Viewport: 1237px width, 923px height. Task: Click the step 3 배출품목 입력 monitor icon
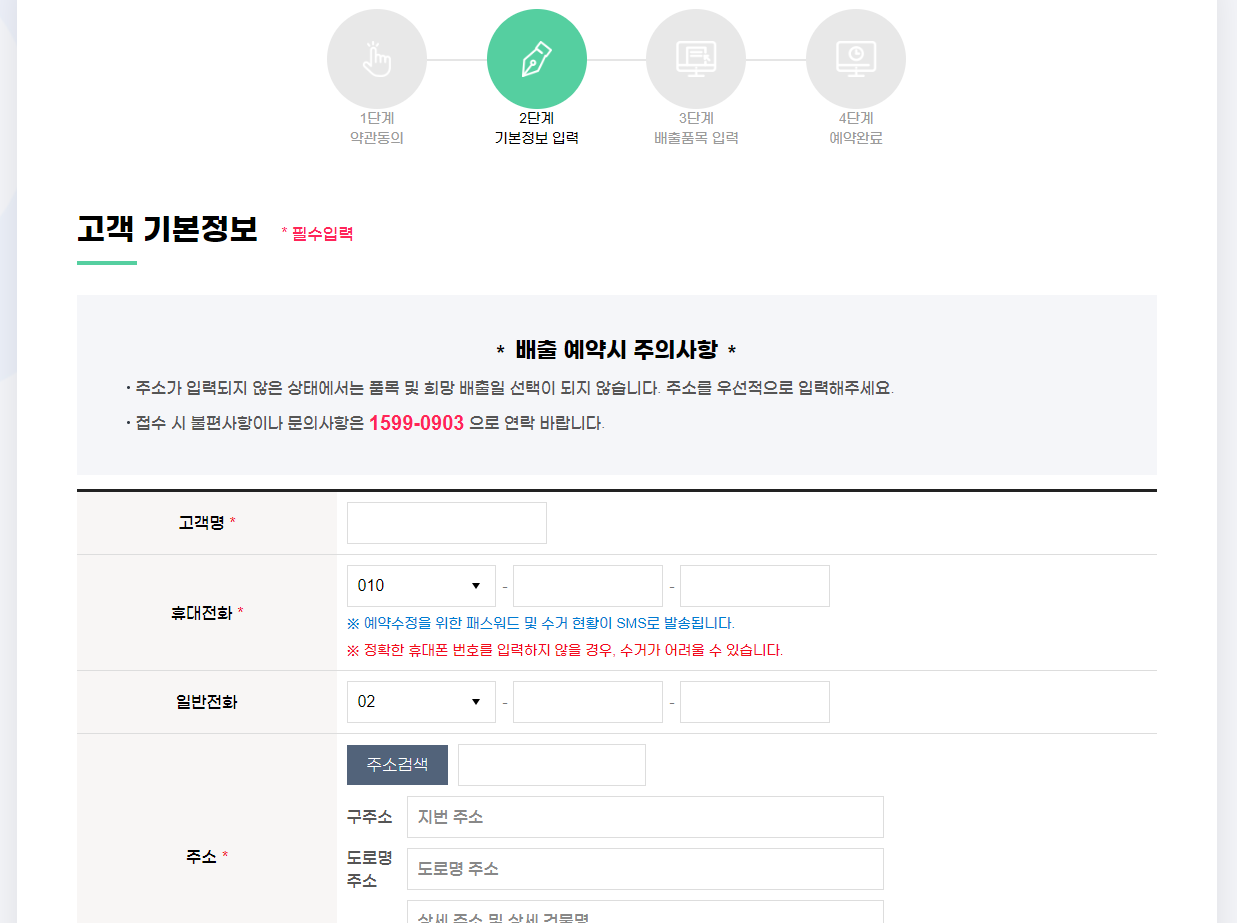[x=696, y=58]
